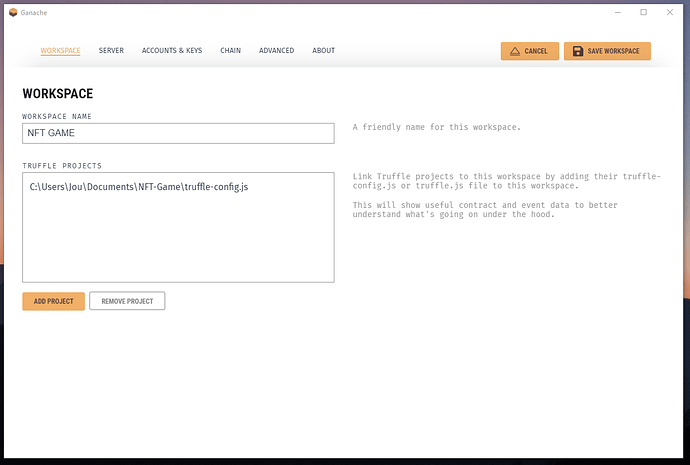
Task: Click the Workspace Name label
Action: coord(57,117)
